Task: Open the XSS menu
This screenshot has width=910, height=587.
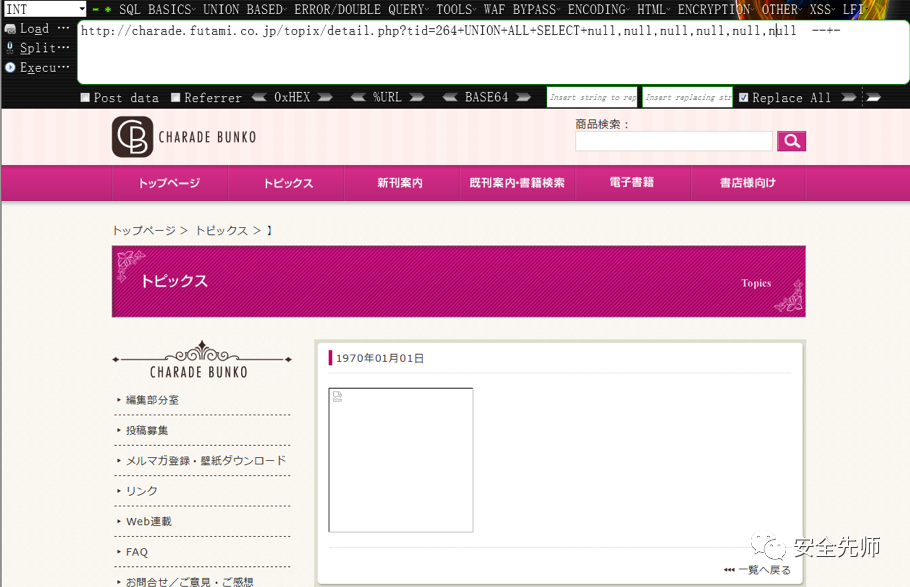Action: point(822,10)
